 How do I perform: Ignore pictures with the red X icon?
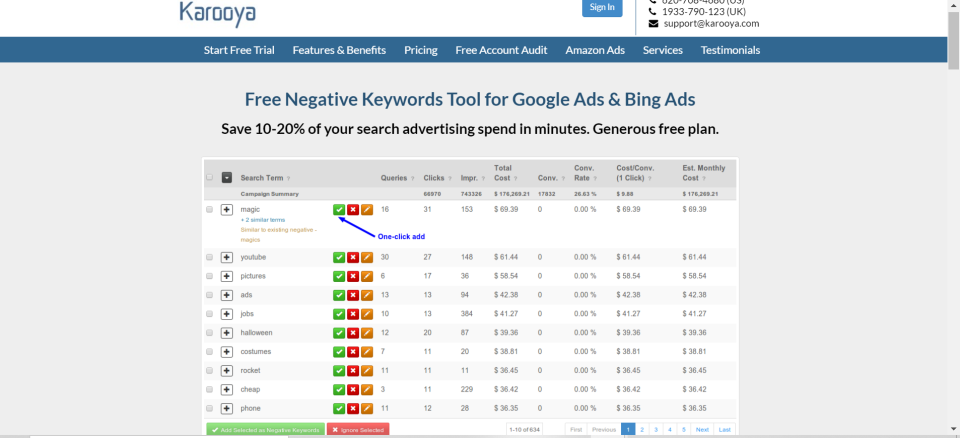(x=353, y=276)
